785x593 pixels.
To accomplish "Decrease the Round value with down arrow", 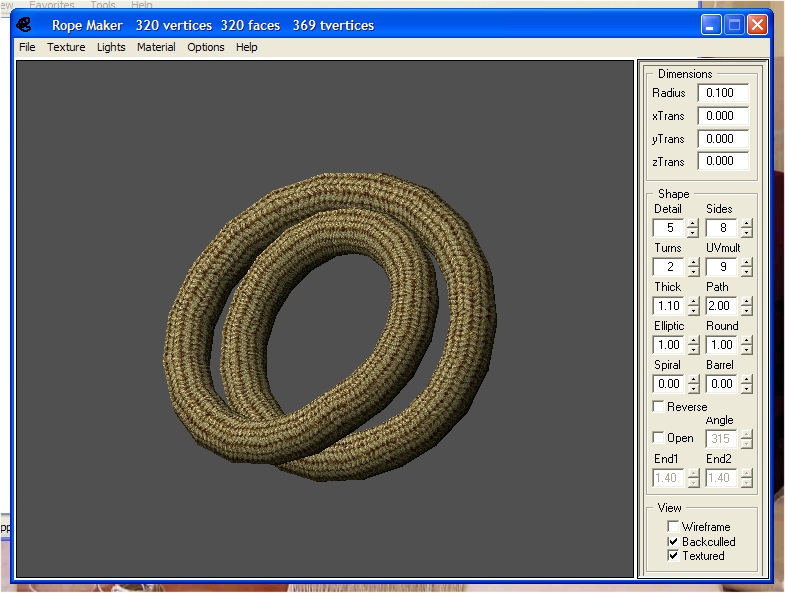I will click(x=746, y=350).
